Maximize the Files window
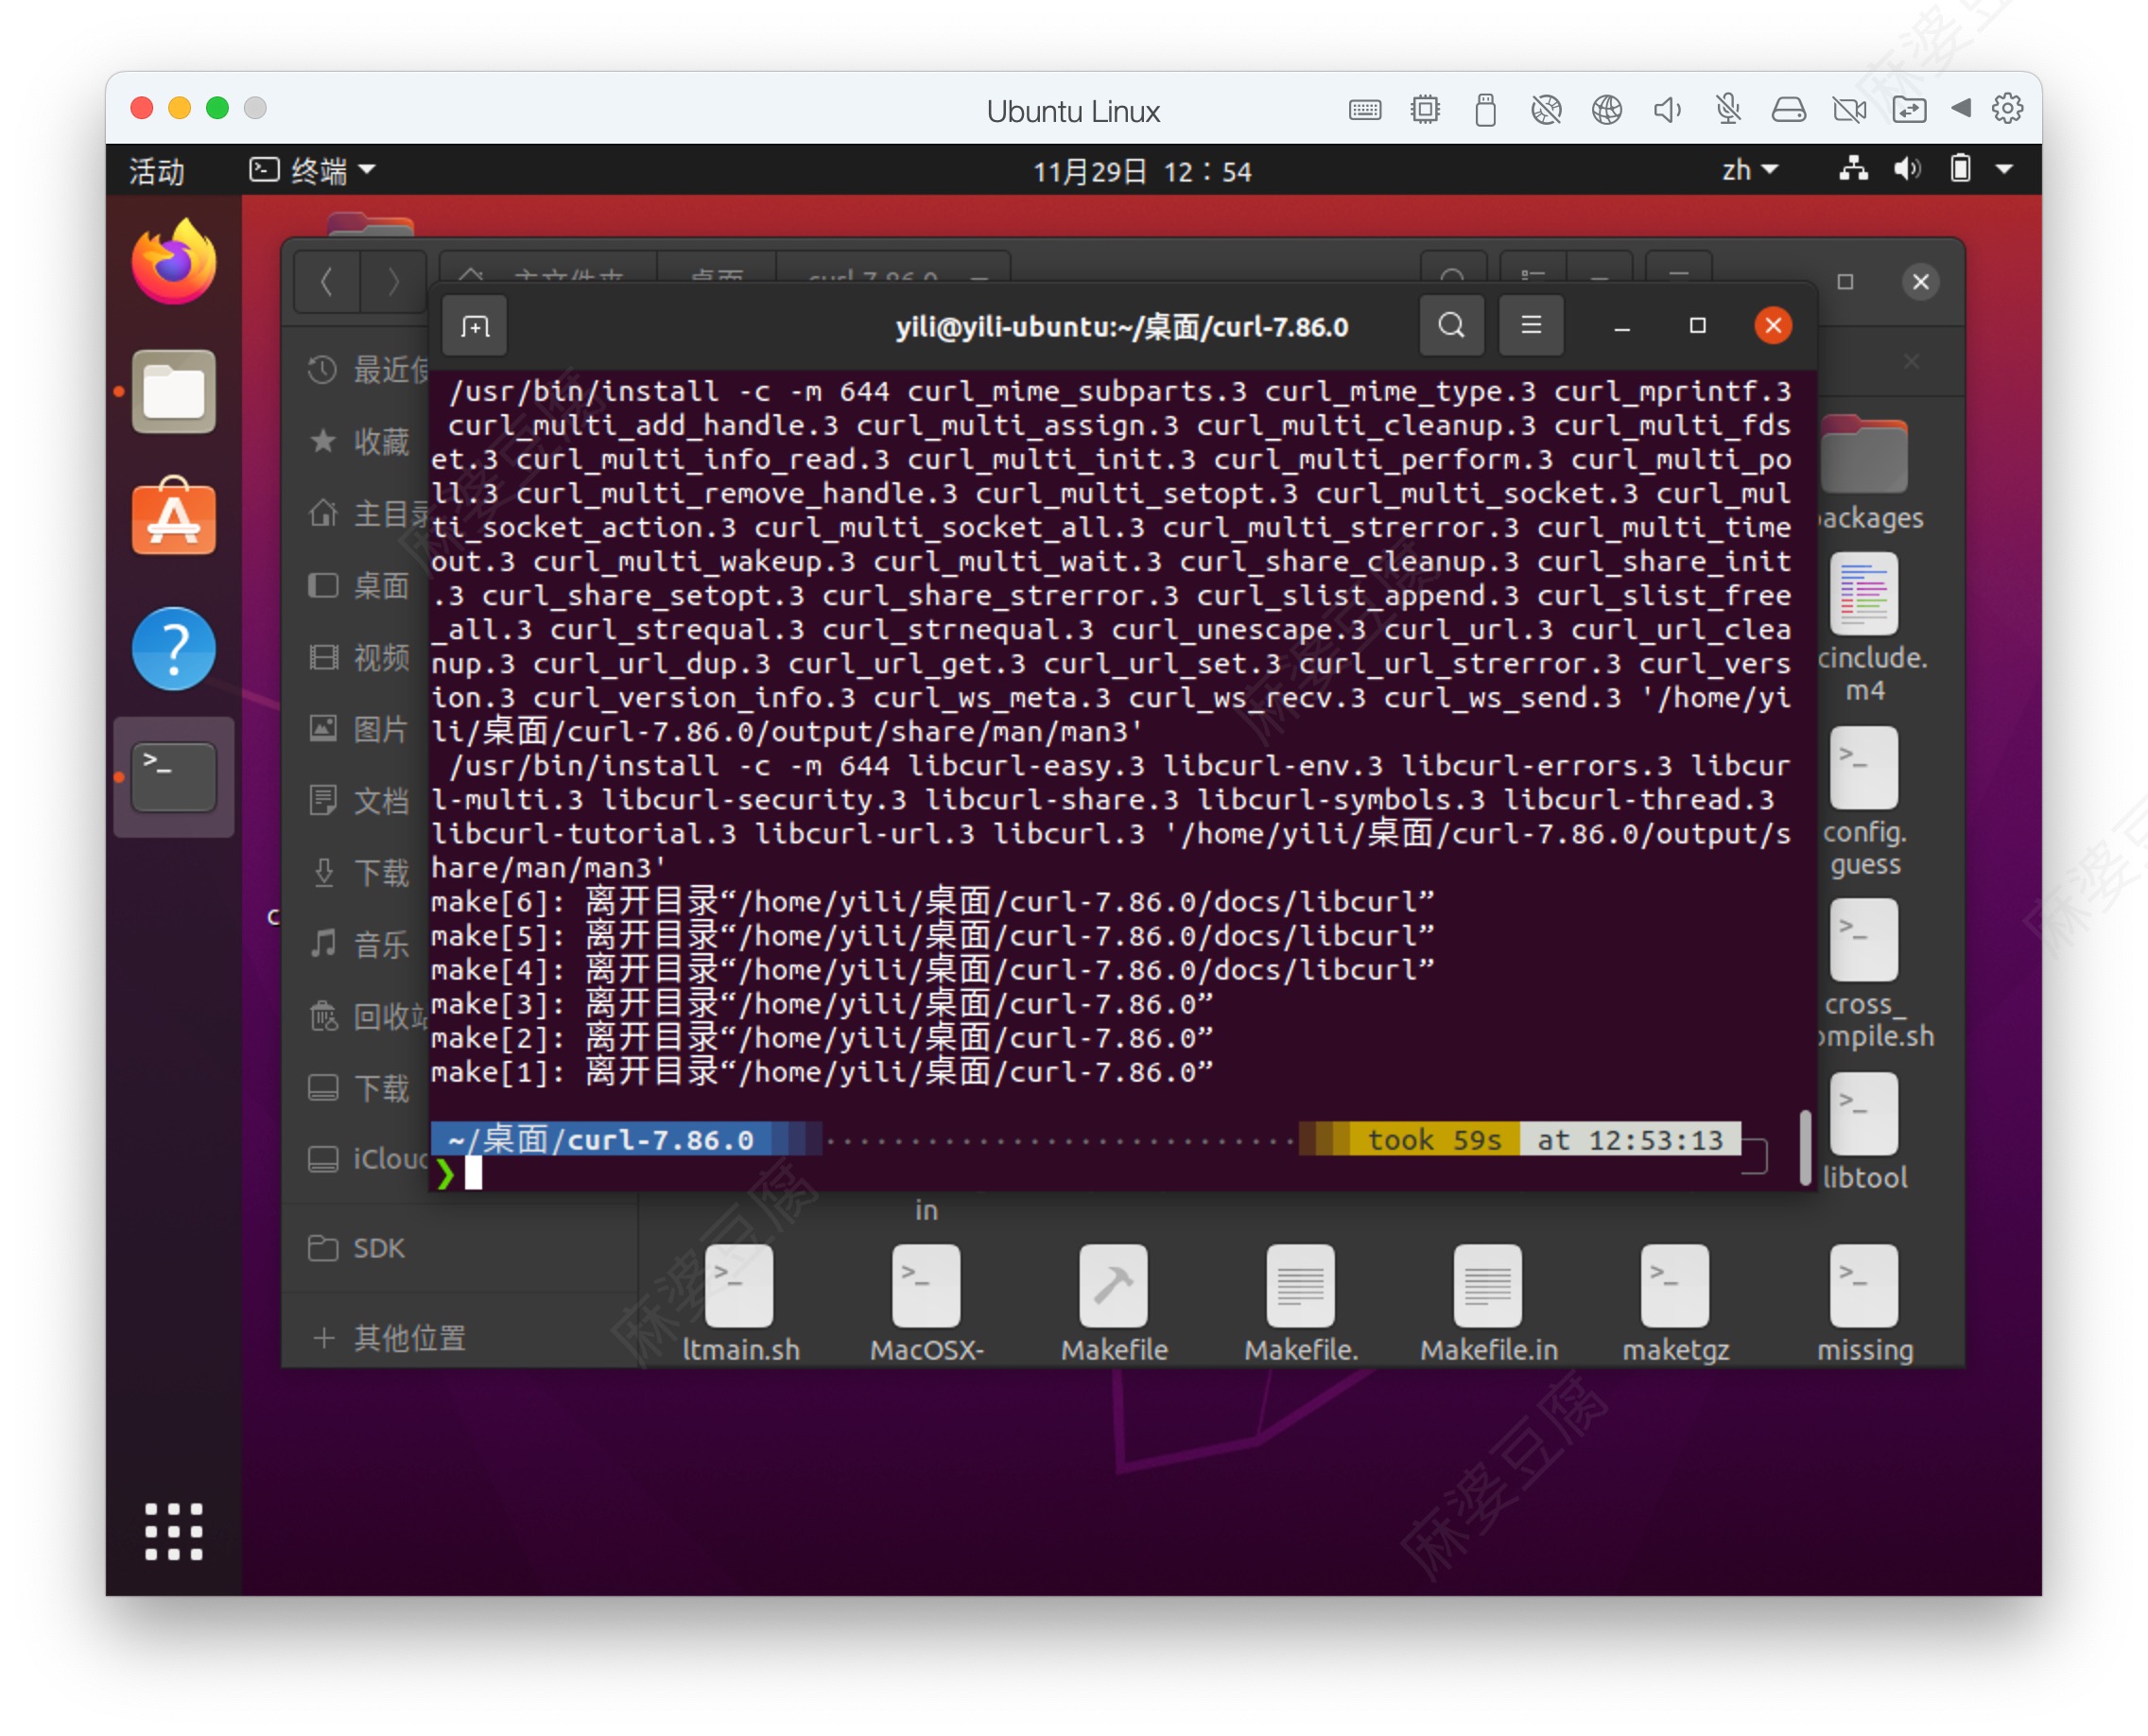Viewport: 2148px width, 1736px height. click(1845, 282)
